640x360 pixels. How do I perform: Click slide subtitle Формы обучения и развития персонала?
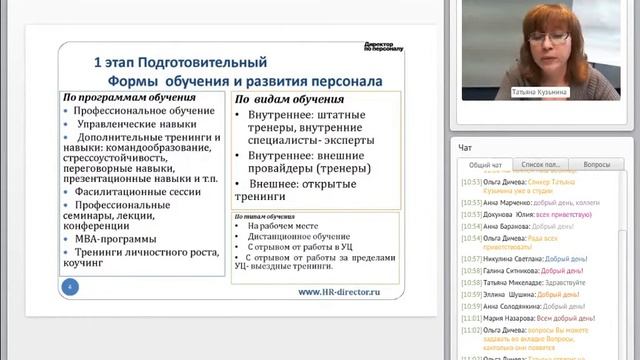pos(245,81)
